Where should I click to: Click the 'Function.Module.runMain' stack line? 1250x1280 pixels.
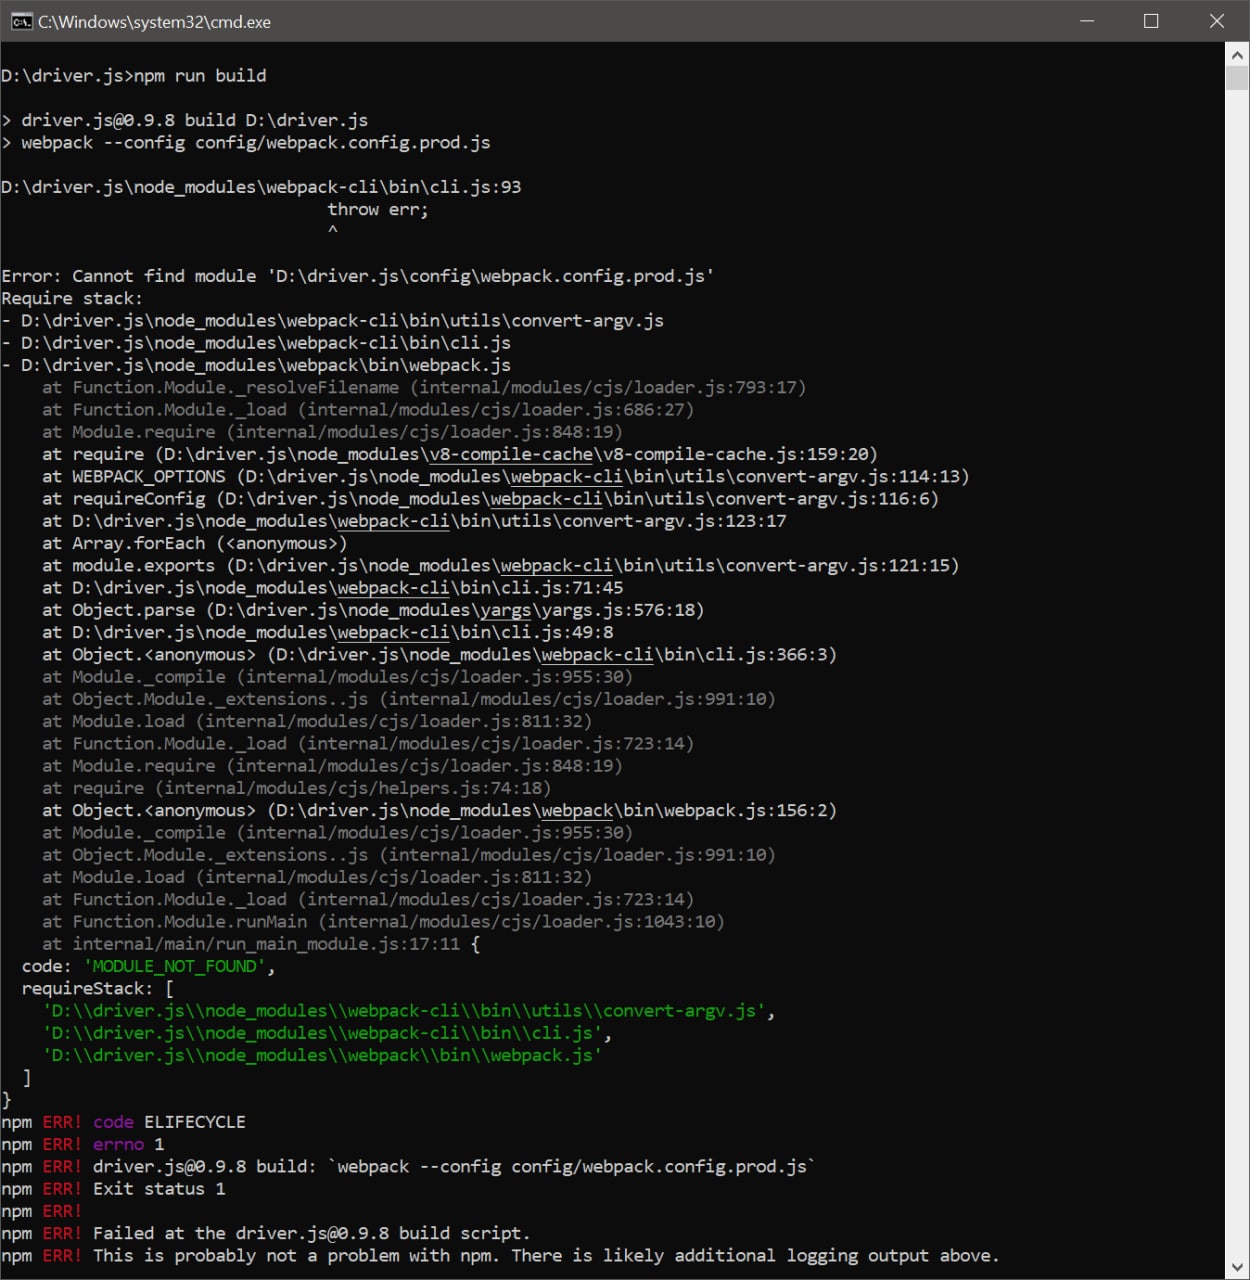point(383,922)
